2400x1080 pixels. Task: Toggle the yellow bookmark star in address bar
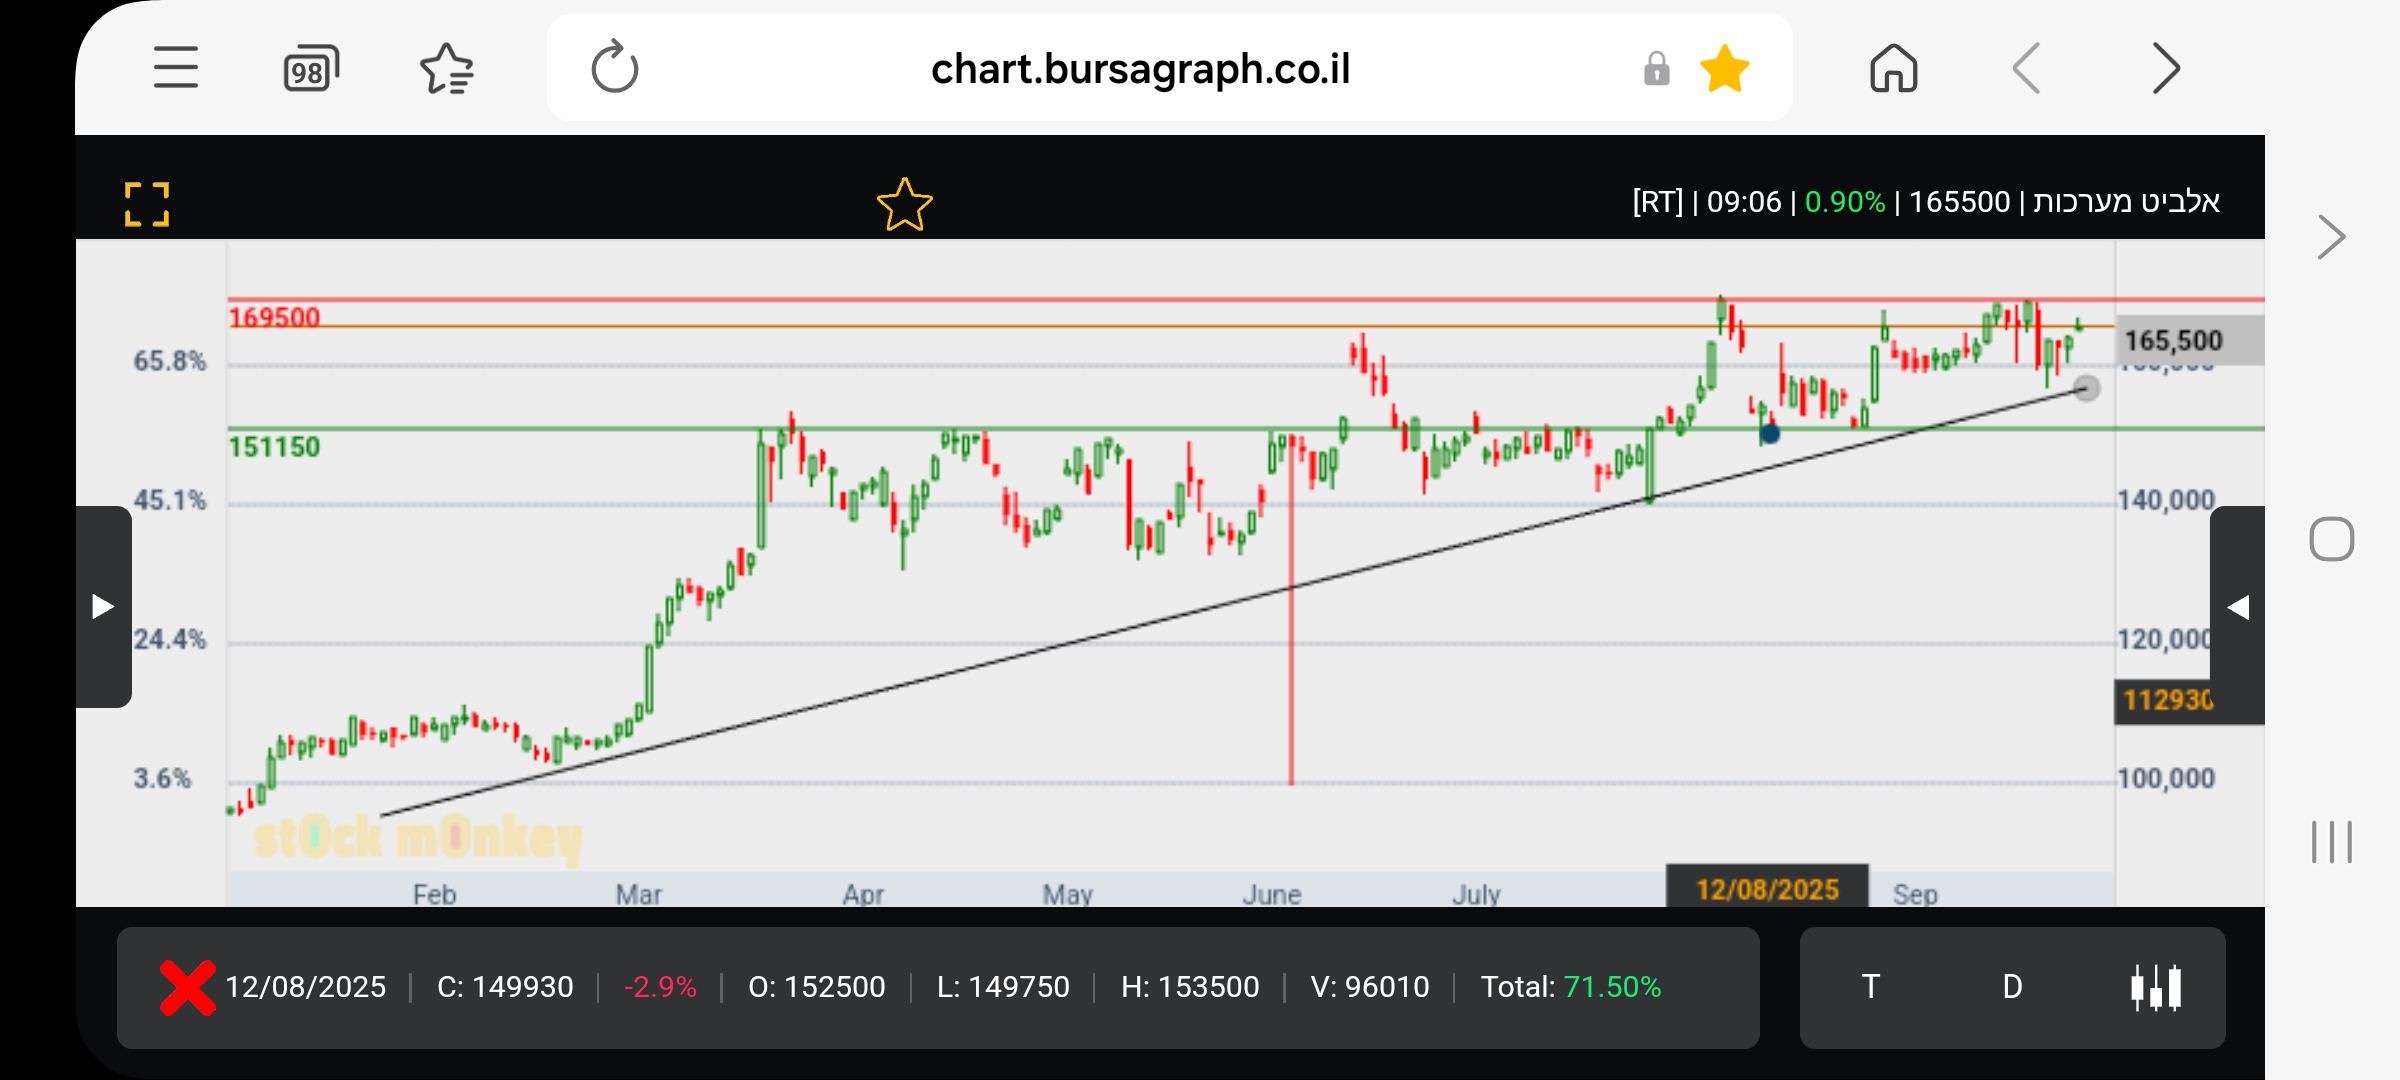tap(1725, 69)
